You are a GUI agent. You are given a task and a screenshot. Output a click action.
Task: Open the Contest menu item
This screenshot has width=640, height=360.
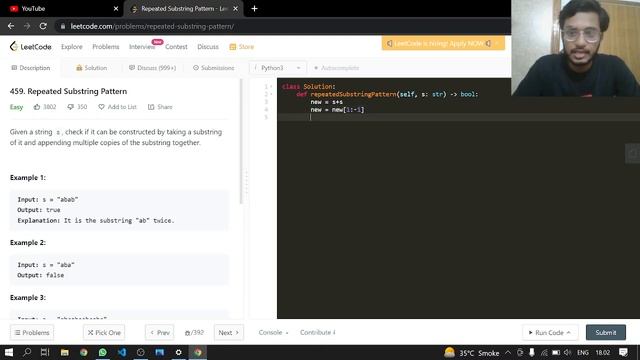(x=176, y=47)
